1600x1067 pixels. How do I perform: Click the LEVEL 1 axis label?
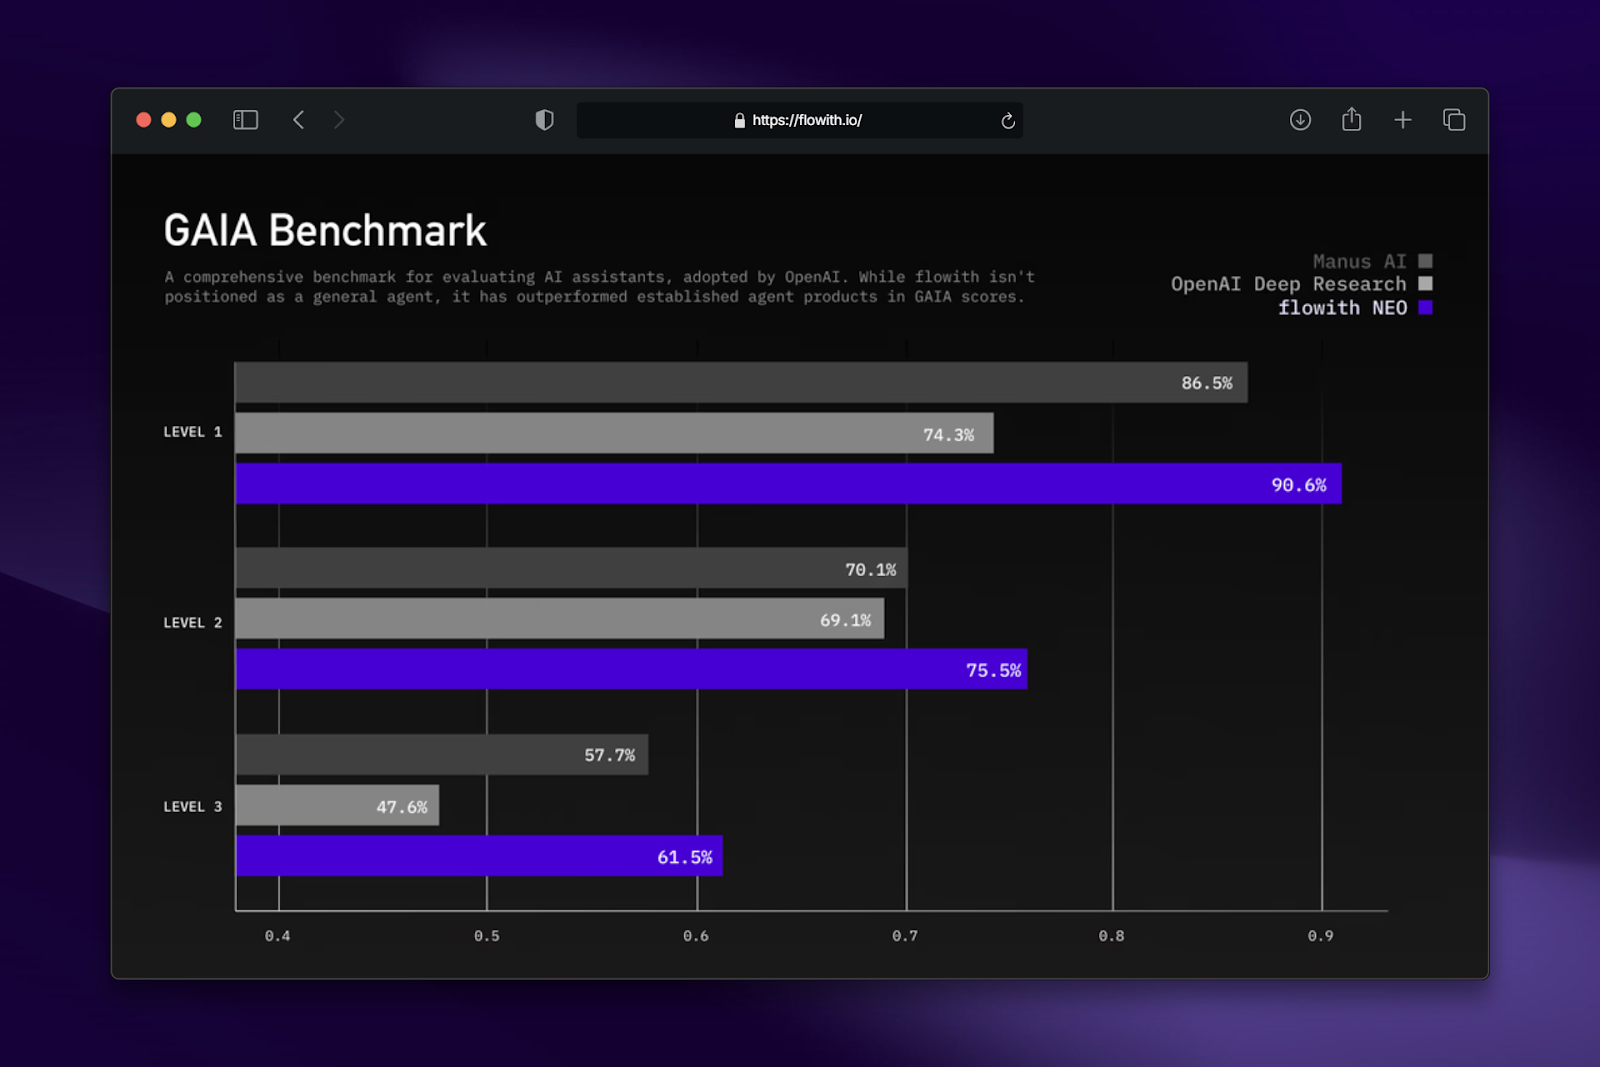click(193, 432)
